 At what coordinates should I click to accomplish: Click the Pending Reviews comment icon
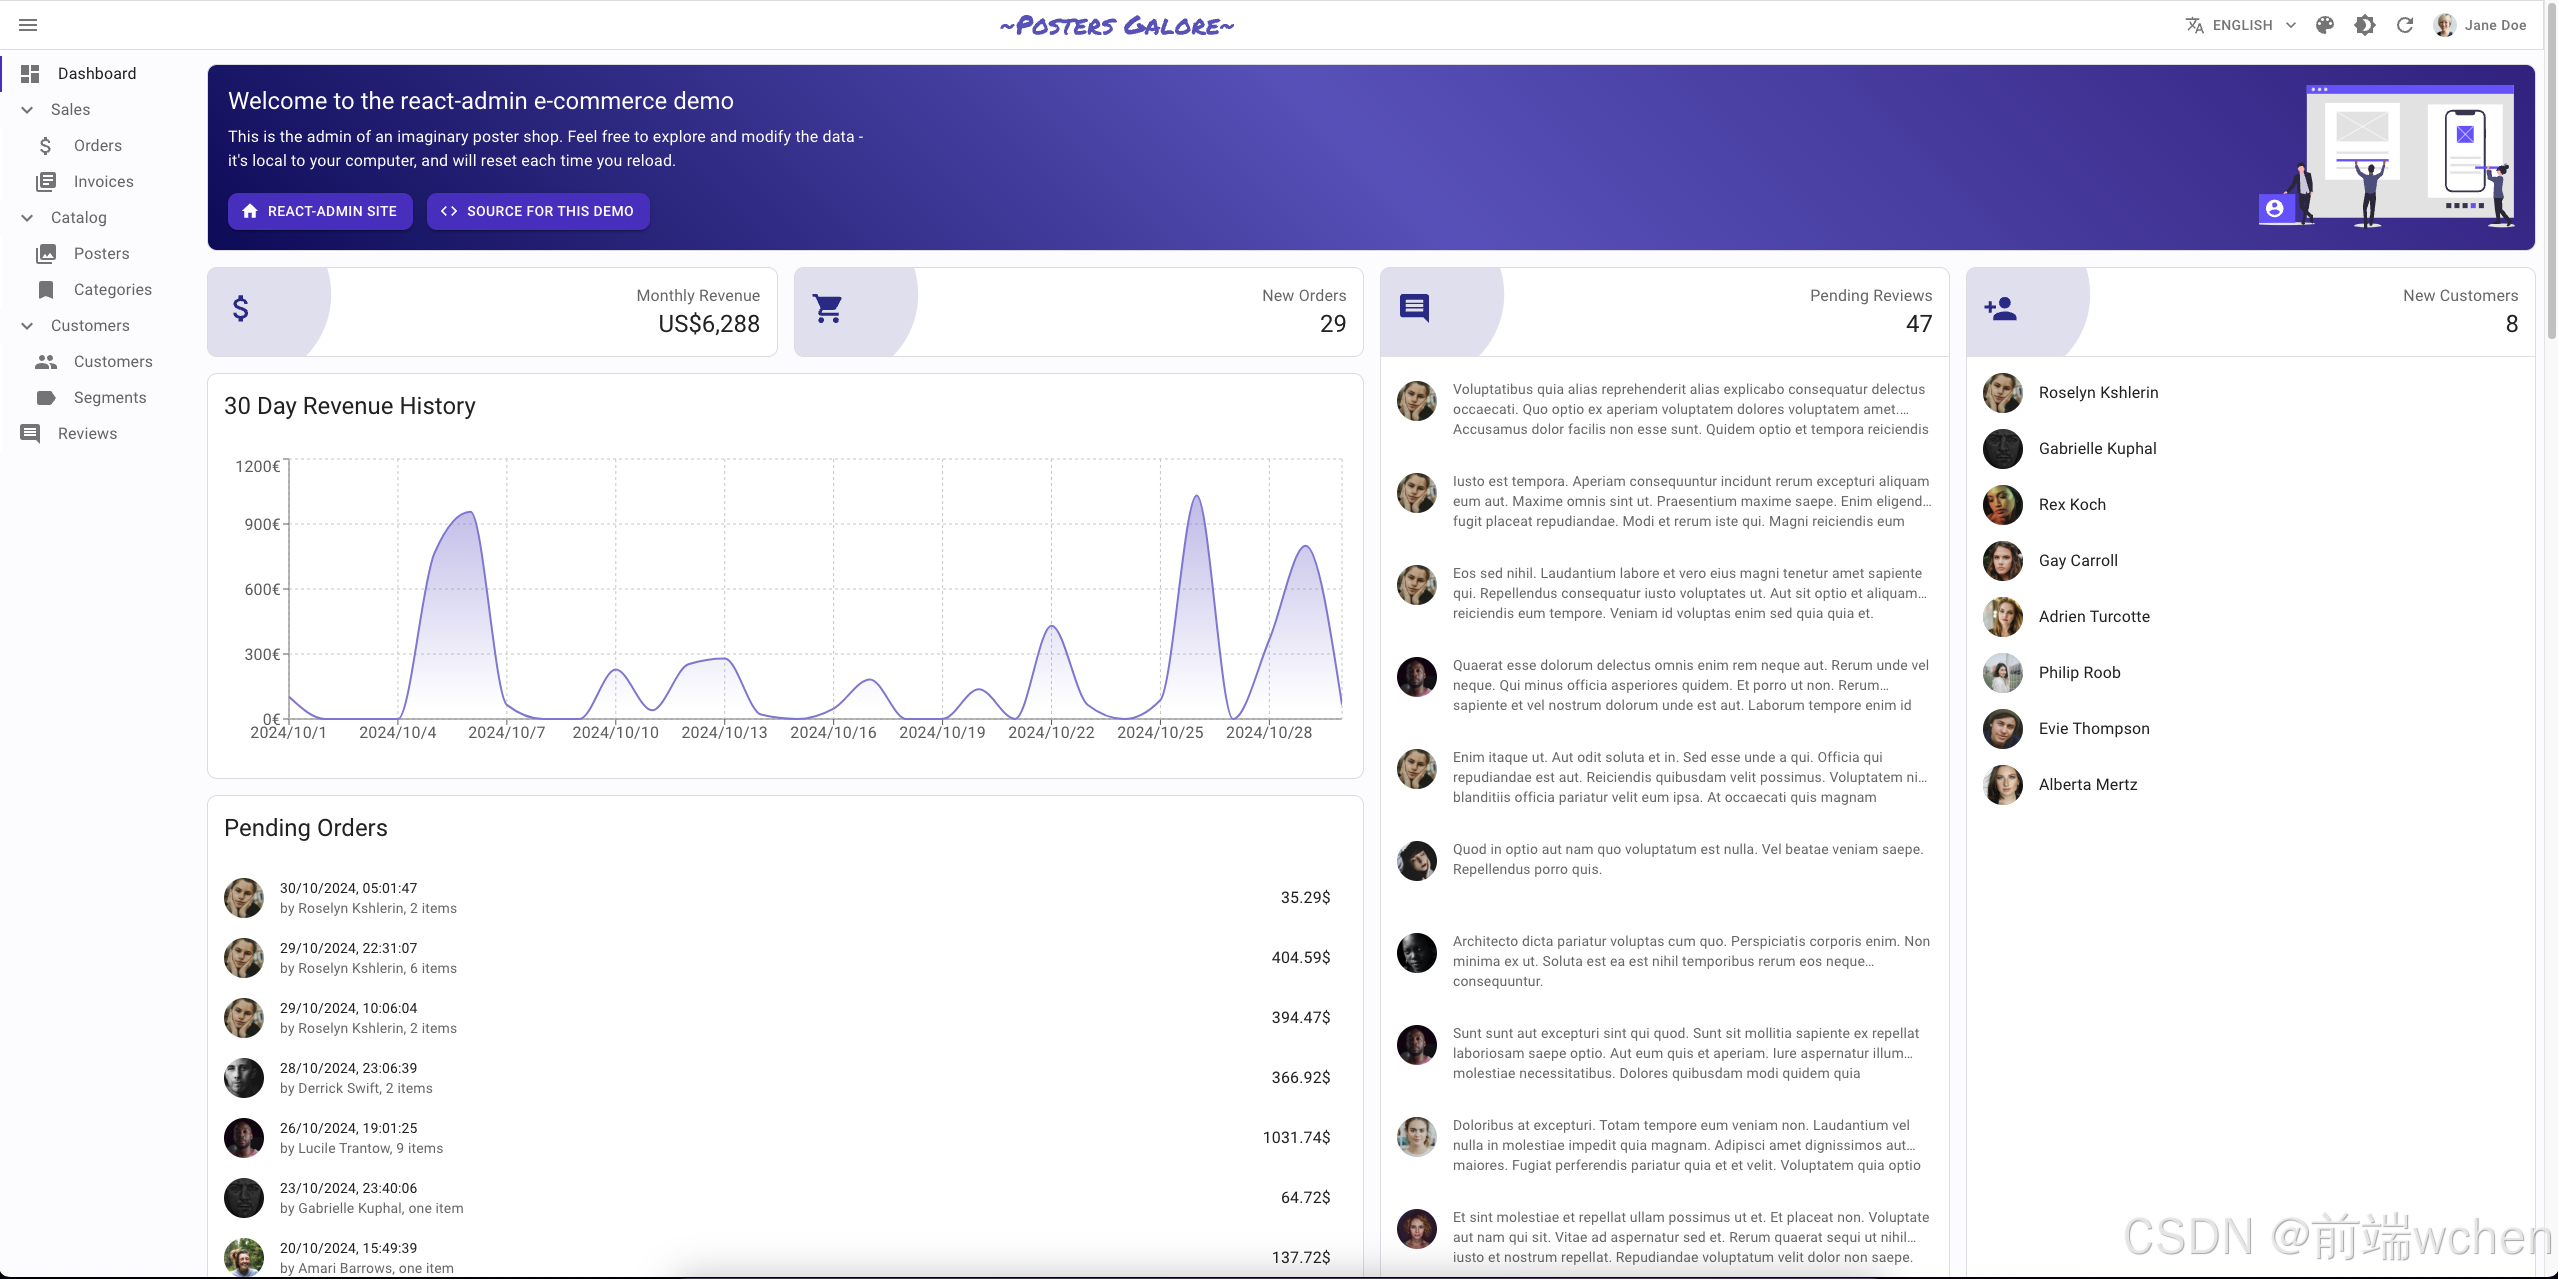[1414, 308]
